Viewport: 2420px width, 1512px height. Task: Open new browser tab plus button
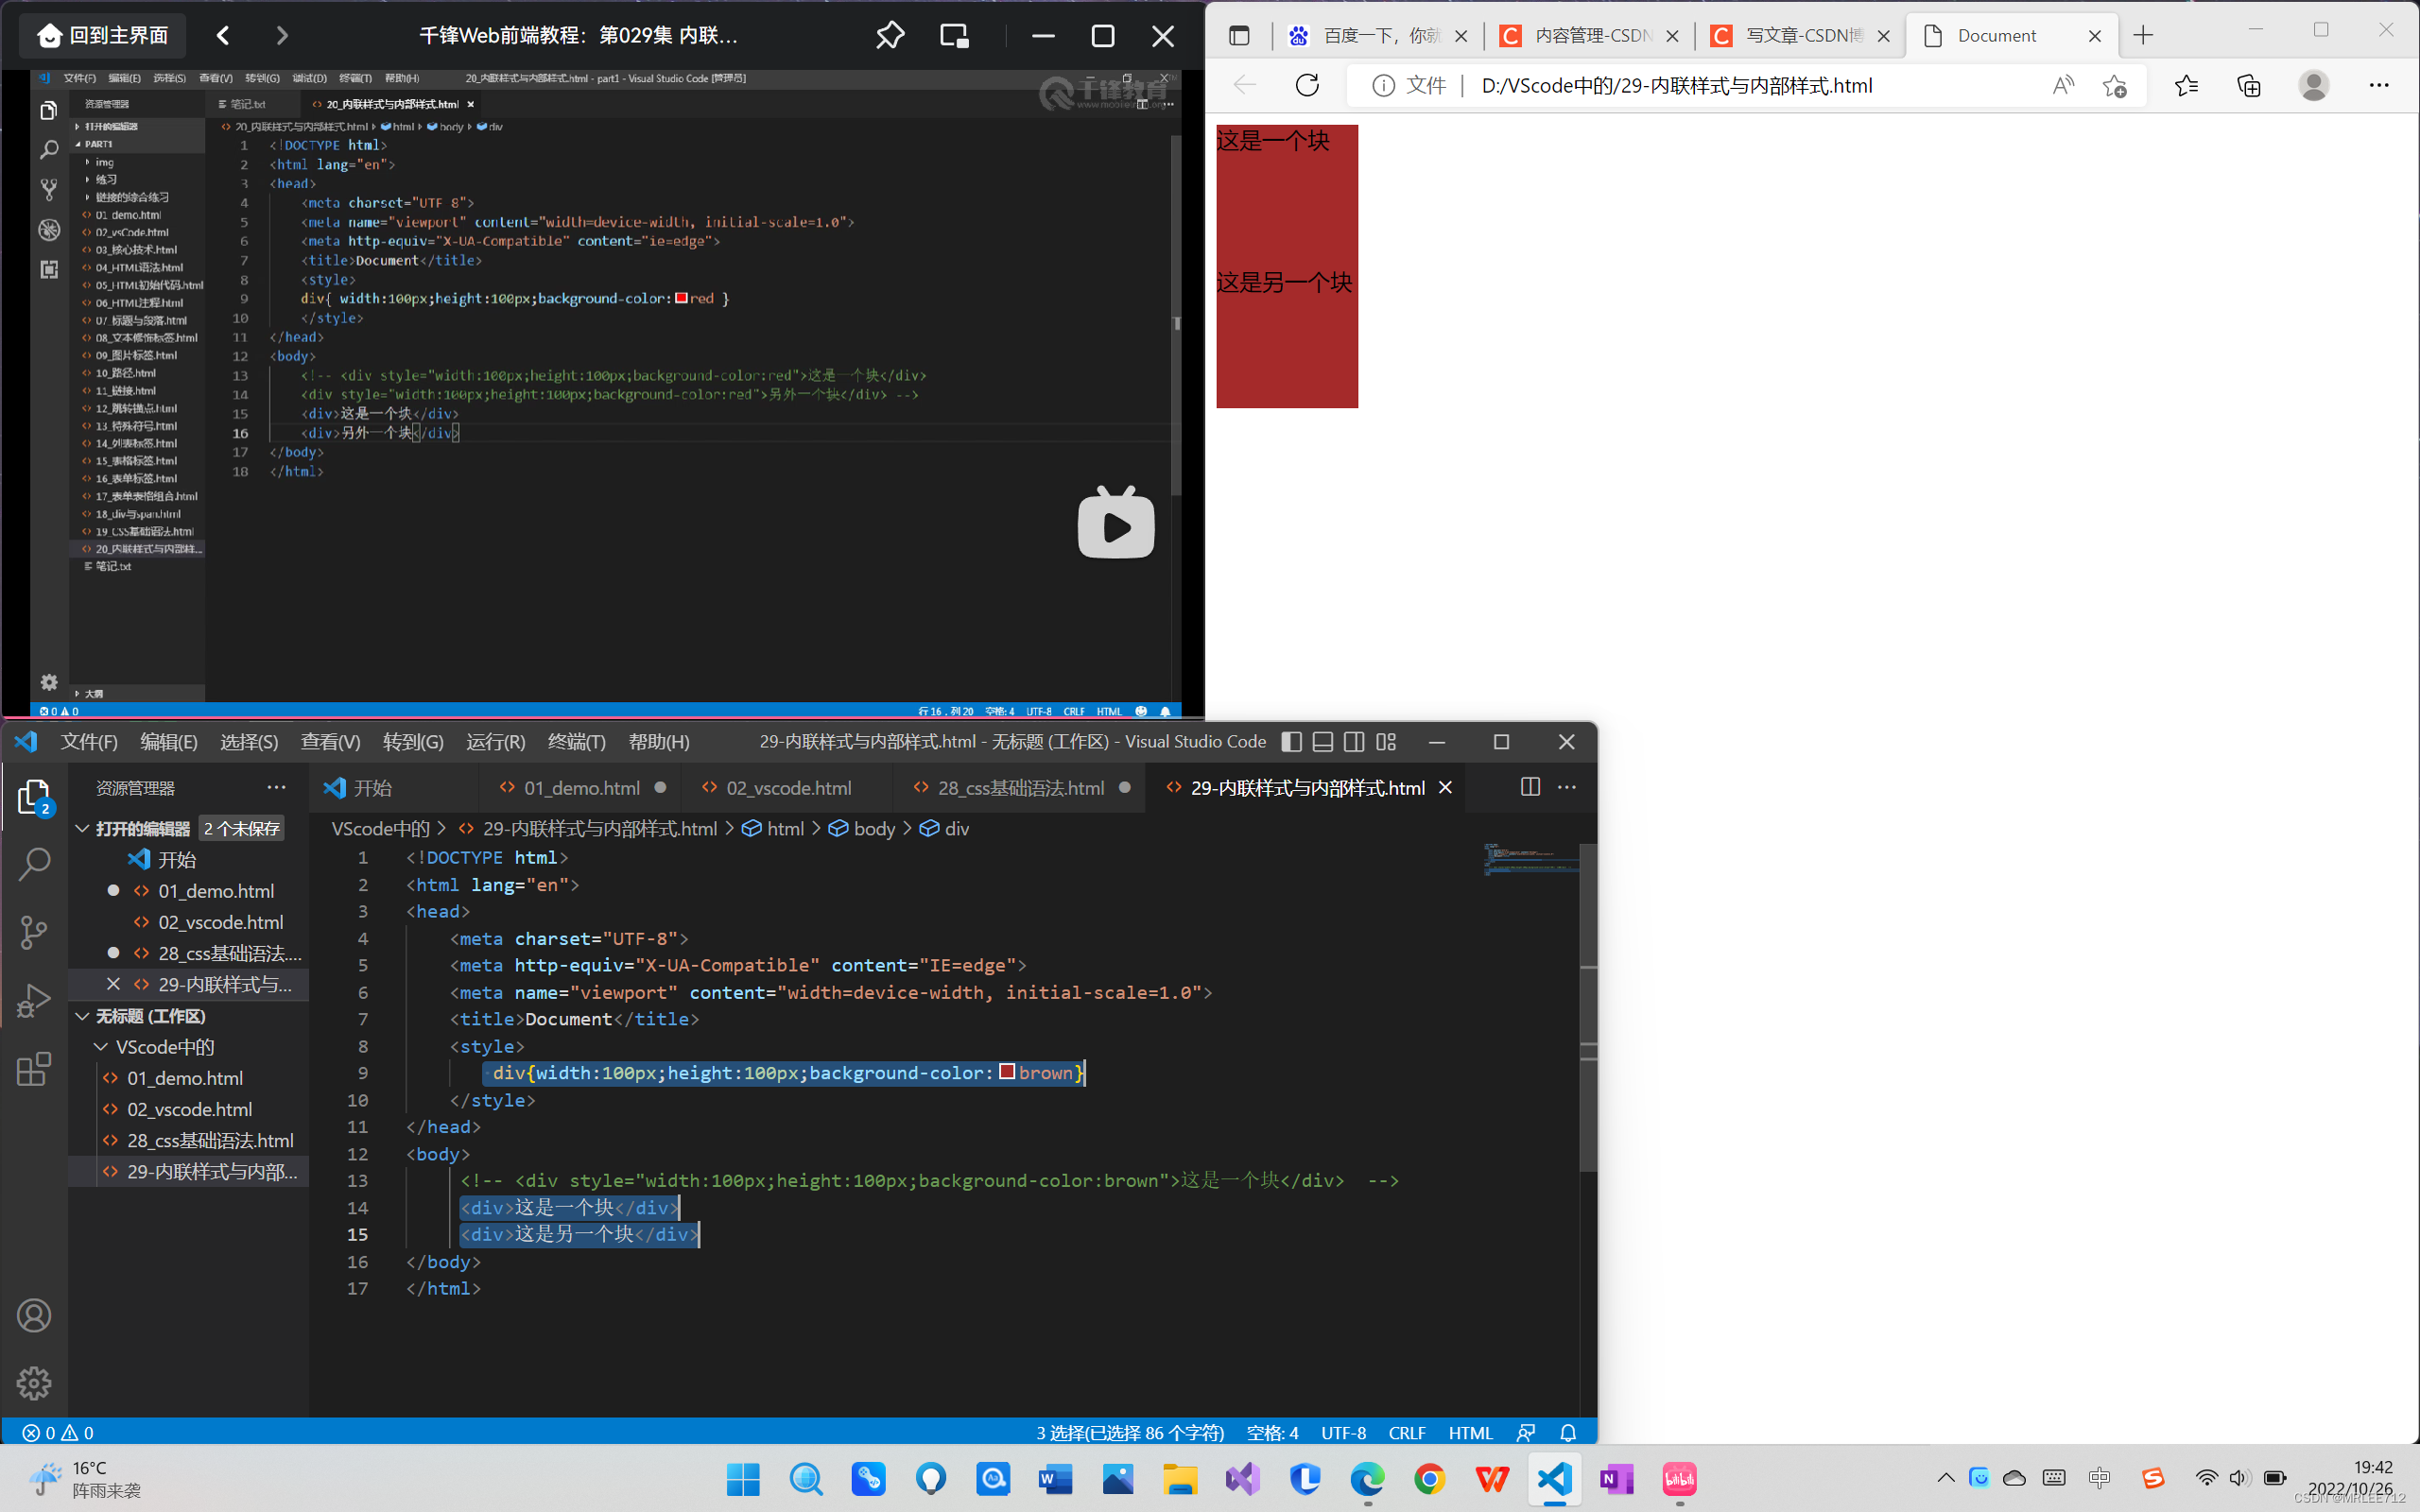2143,36
